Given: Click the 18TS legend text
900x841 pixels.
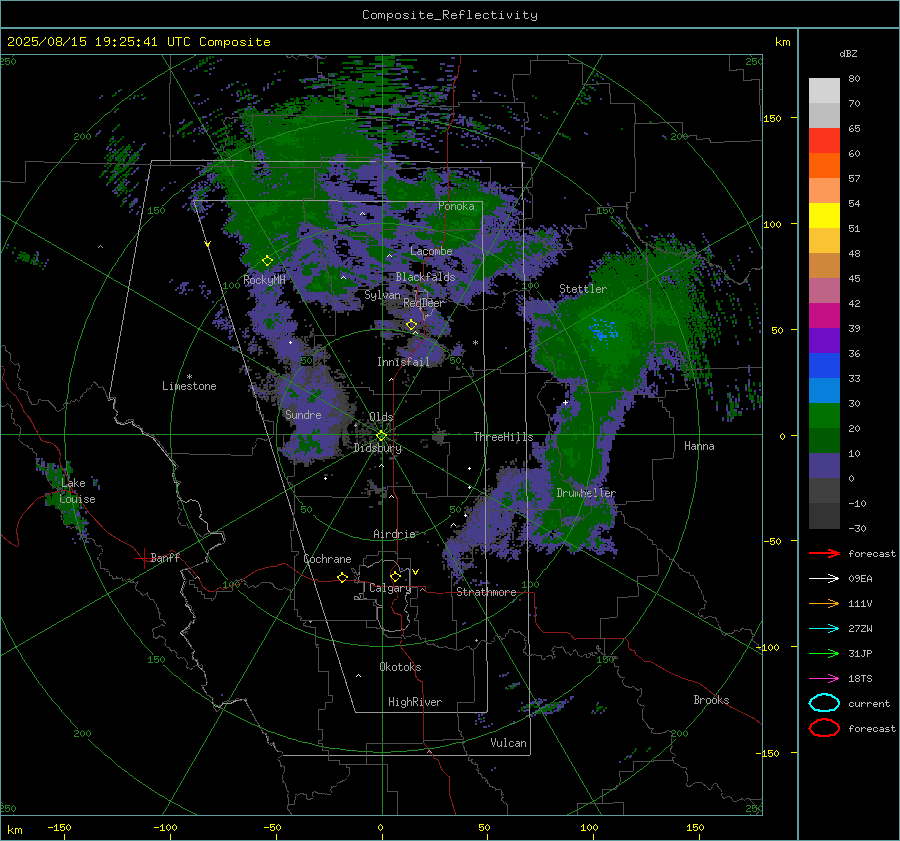Looking at the screenshot, I should pyautogui.click(x=860, y=679).
